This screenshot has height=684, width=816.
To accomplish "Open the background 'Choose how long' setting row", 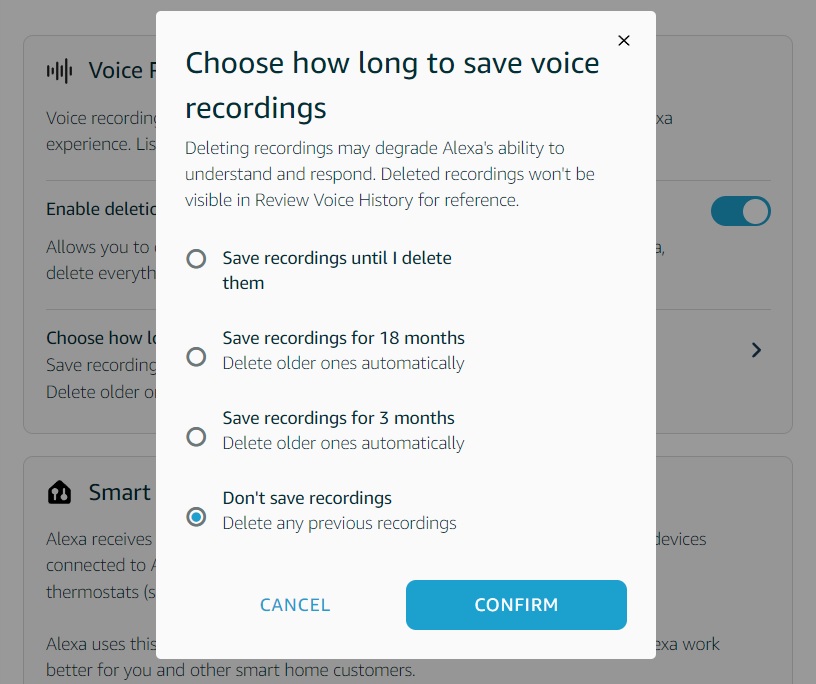I will (101, 338).
